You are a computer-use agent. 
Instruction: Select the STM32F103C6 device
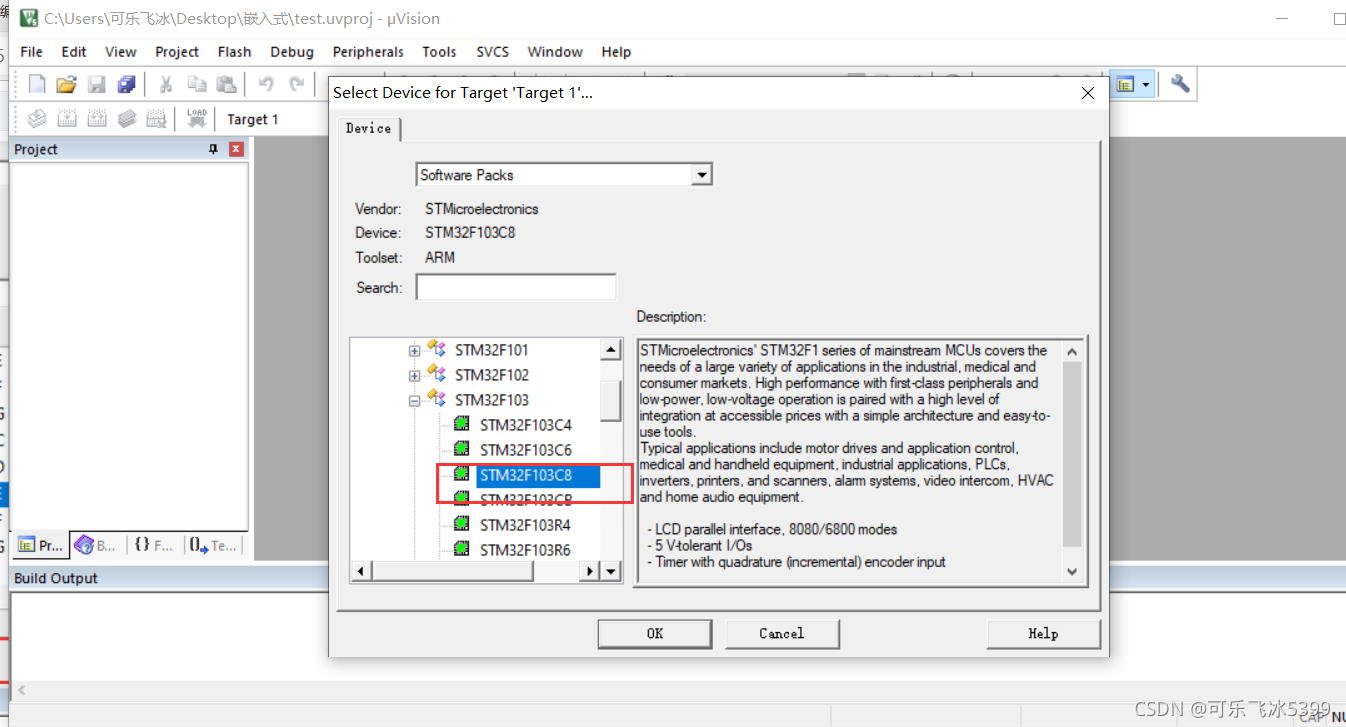[x=526, y=450]
